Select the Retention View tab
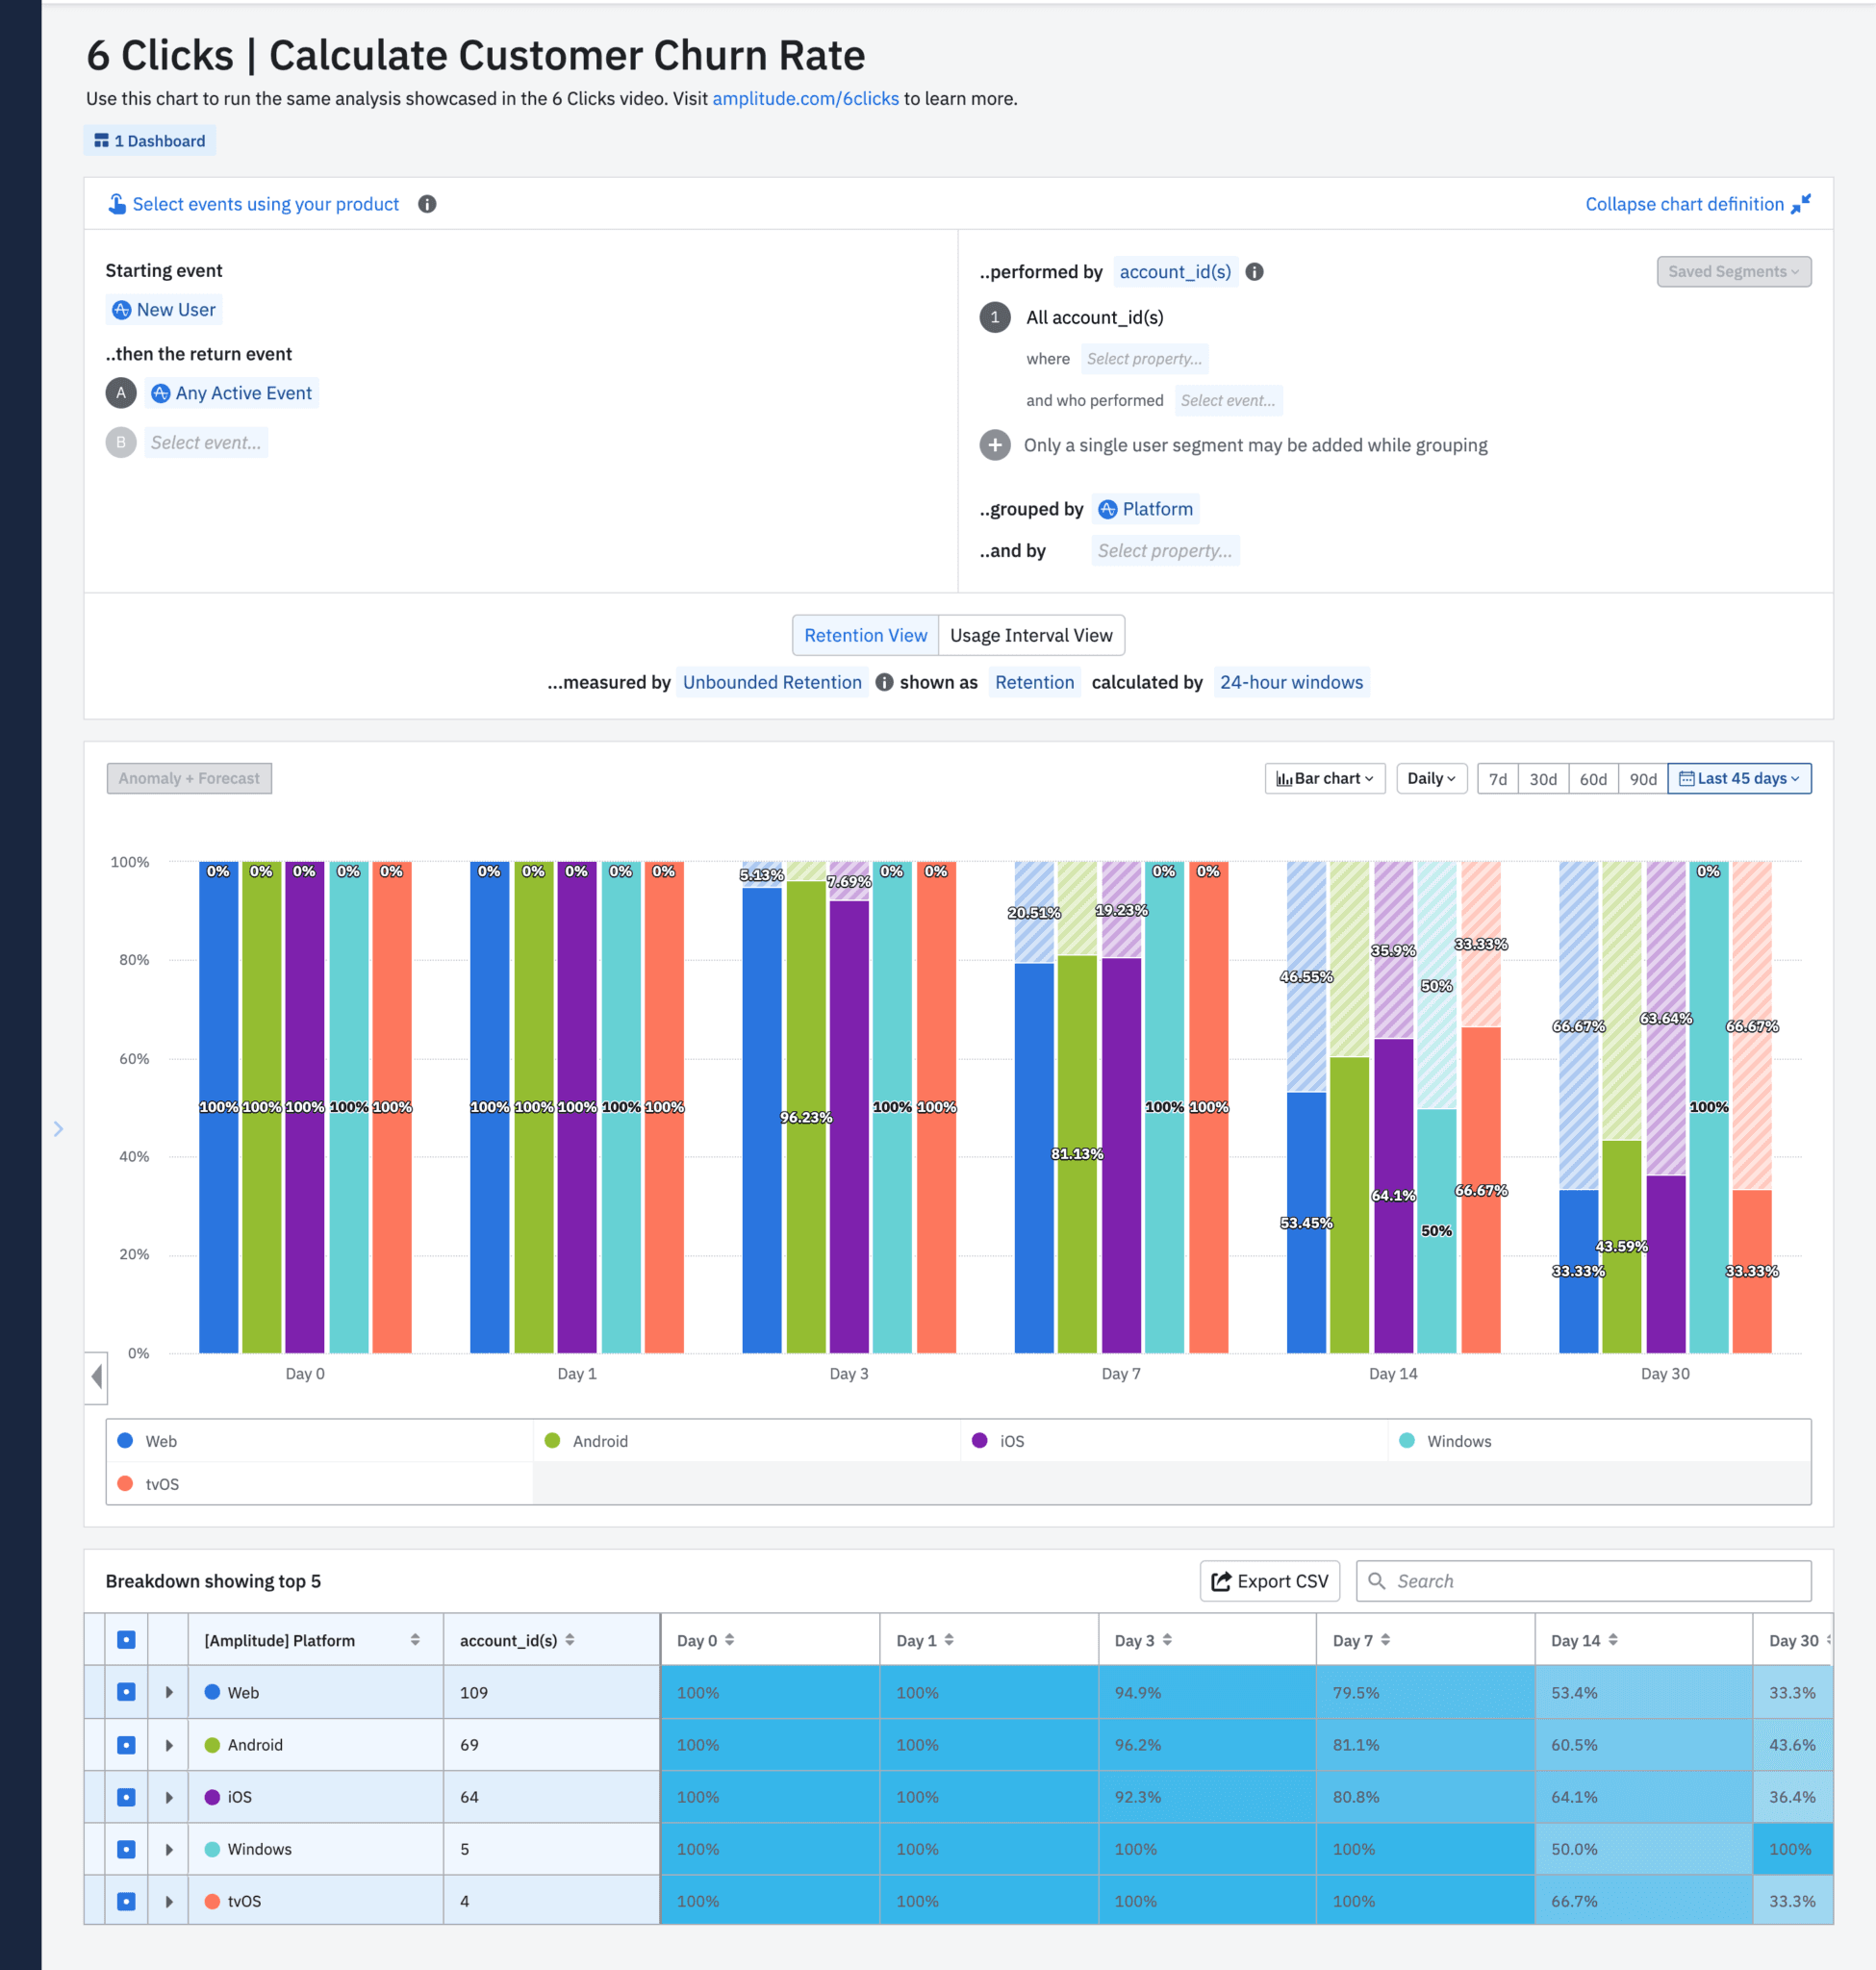 (865, 635)
